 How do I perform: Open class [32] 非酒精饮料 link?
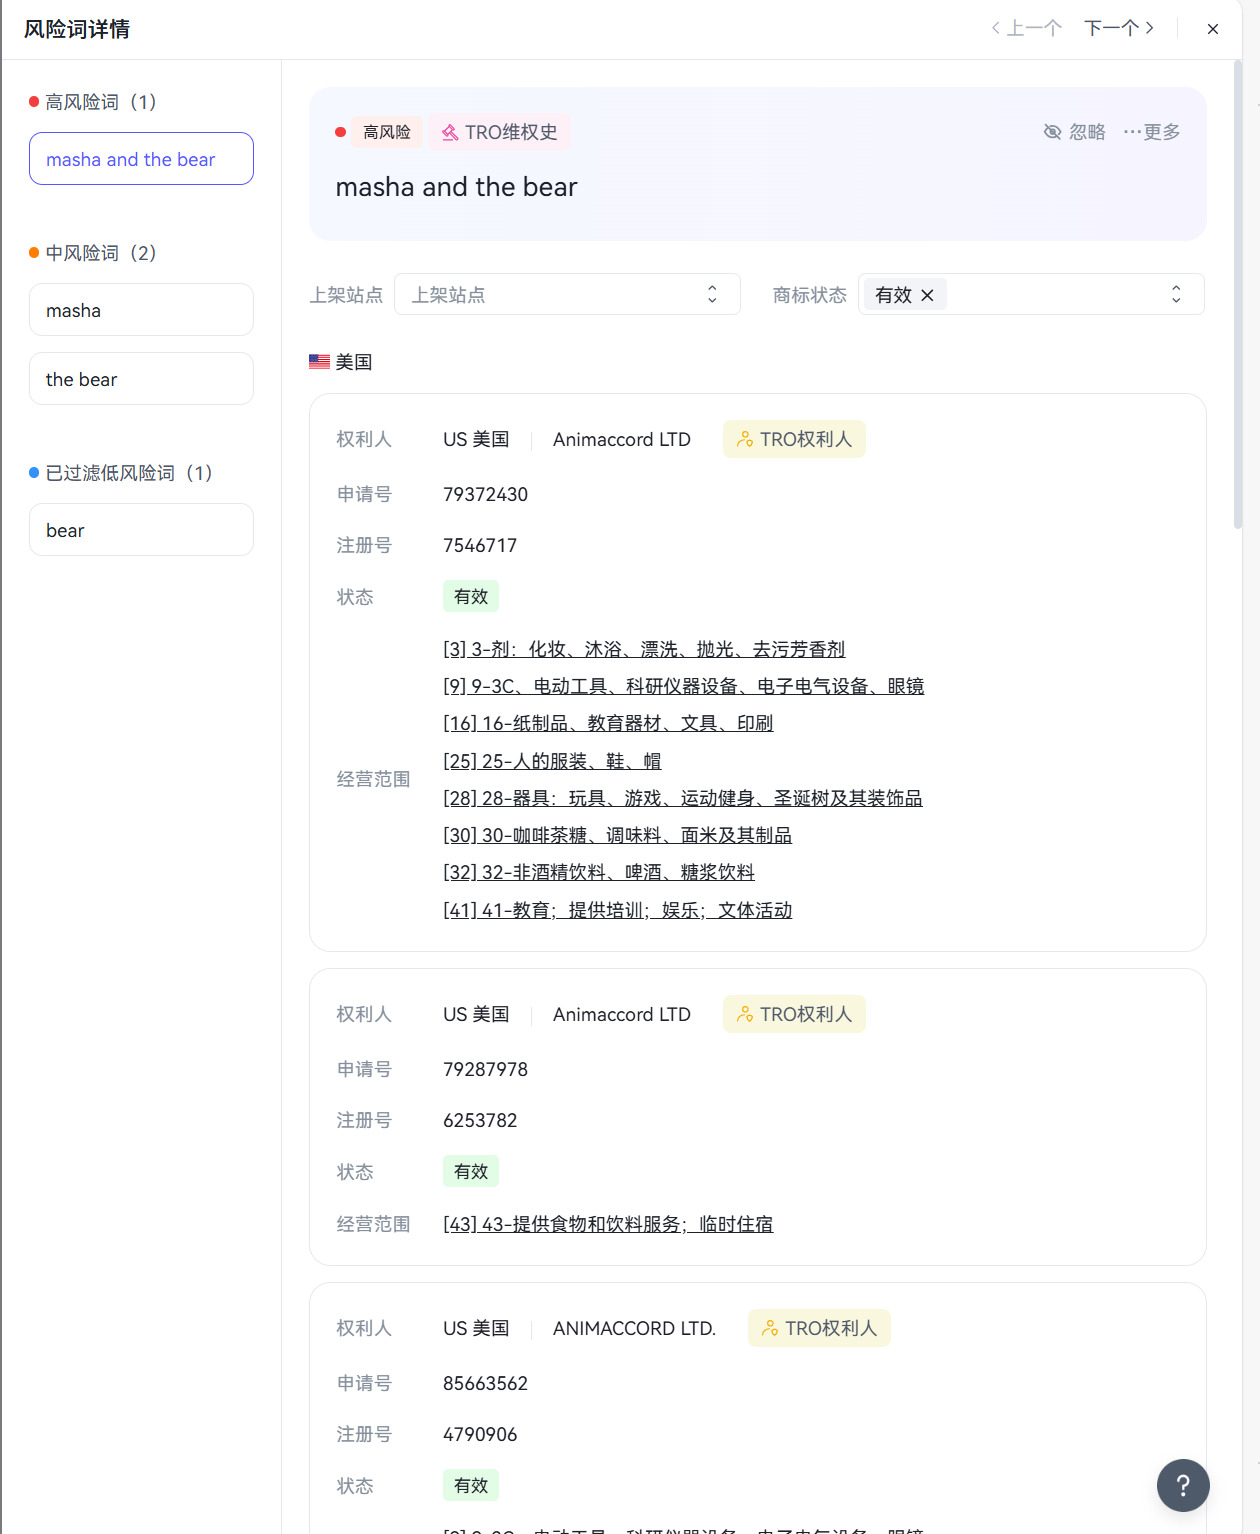[599, 872]
